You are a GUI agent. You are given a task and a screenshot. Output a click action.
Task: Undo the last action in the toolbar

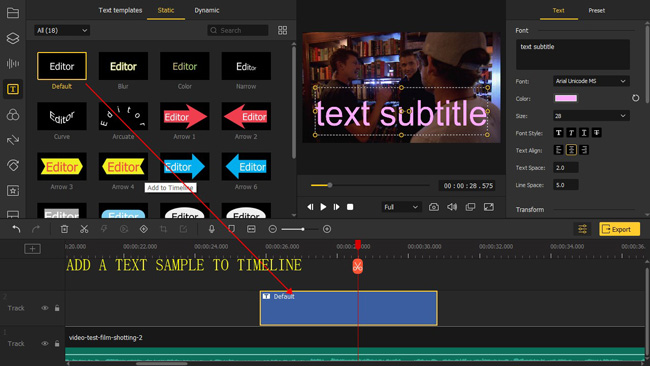(x=16, y=229)
